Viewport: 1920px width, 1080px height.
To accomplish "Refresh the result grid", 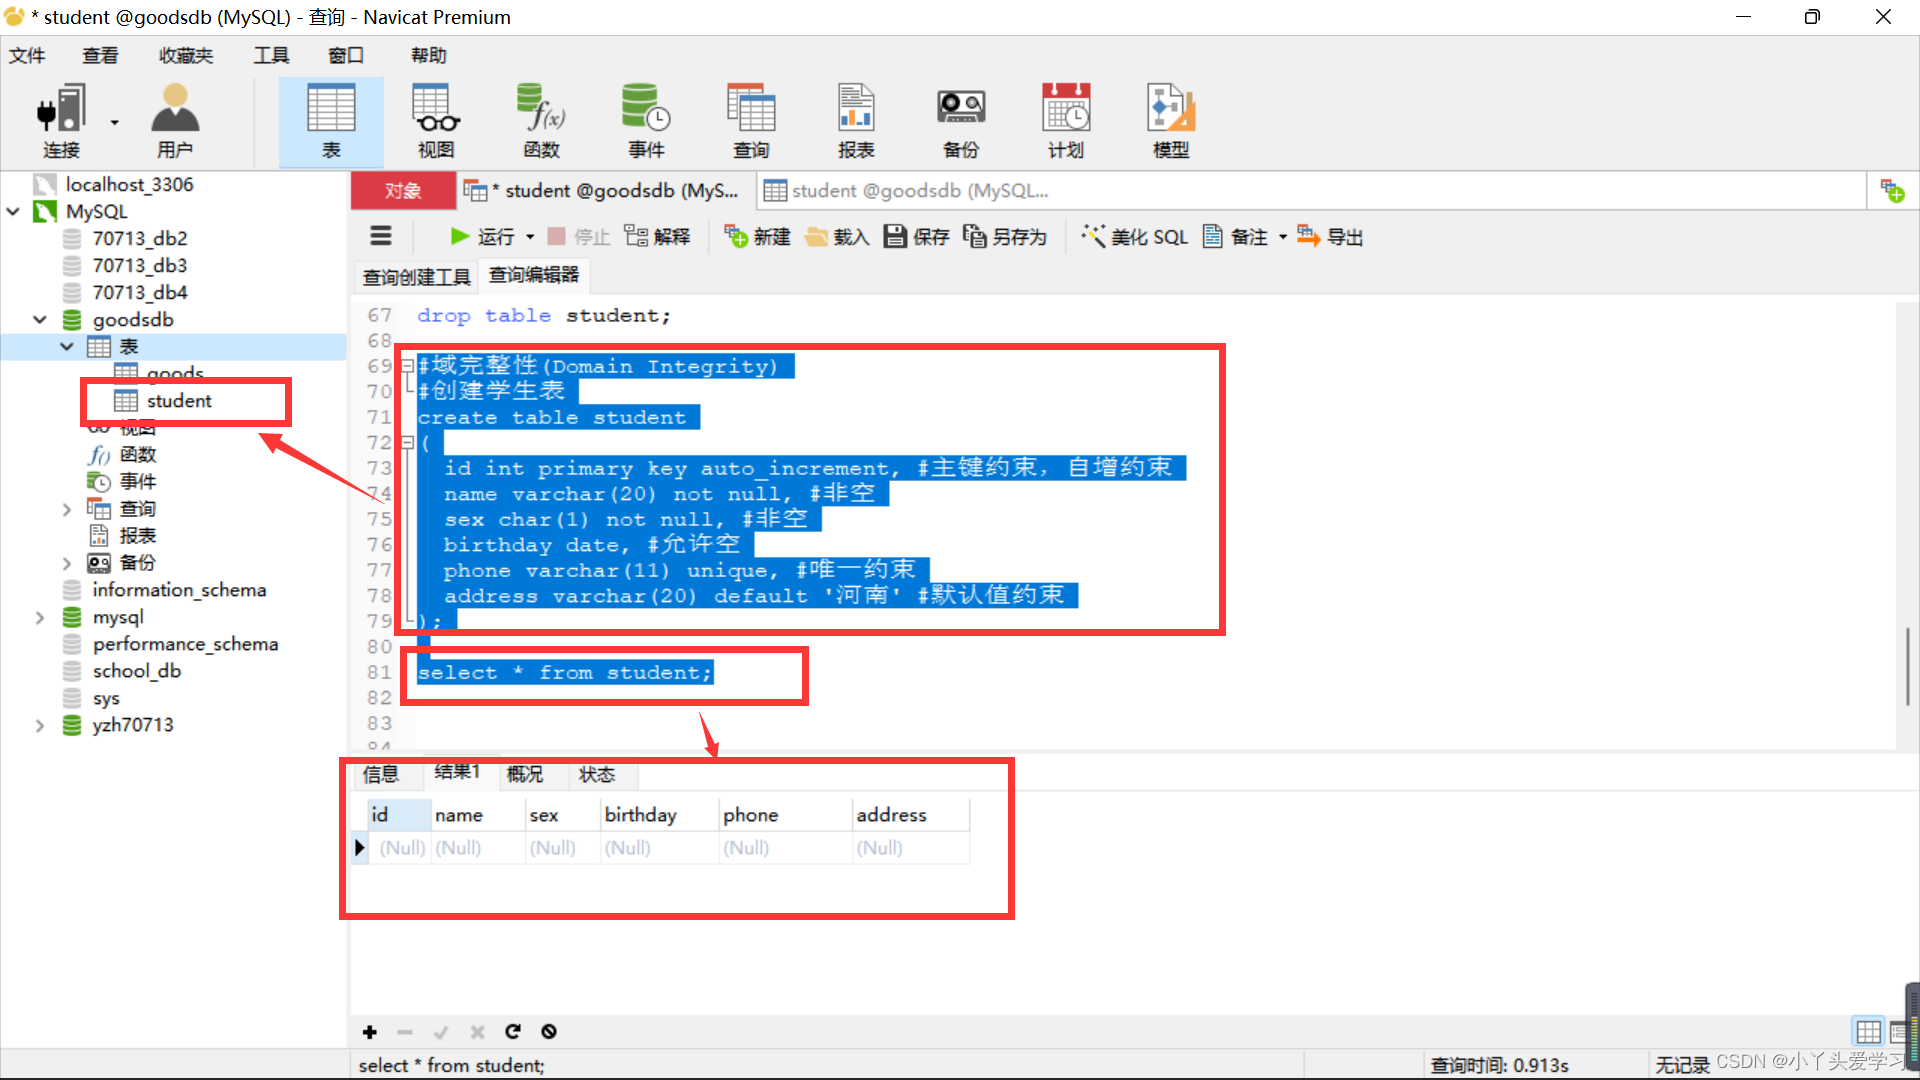I will (x=513, y=1032).
